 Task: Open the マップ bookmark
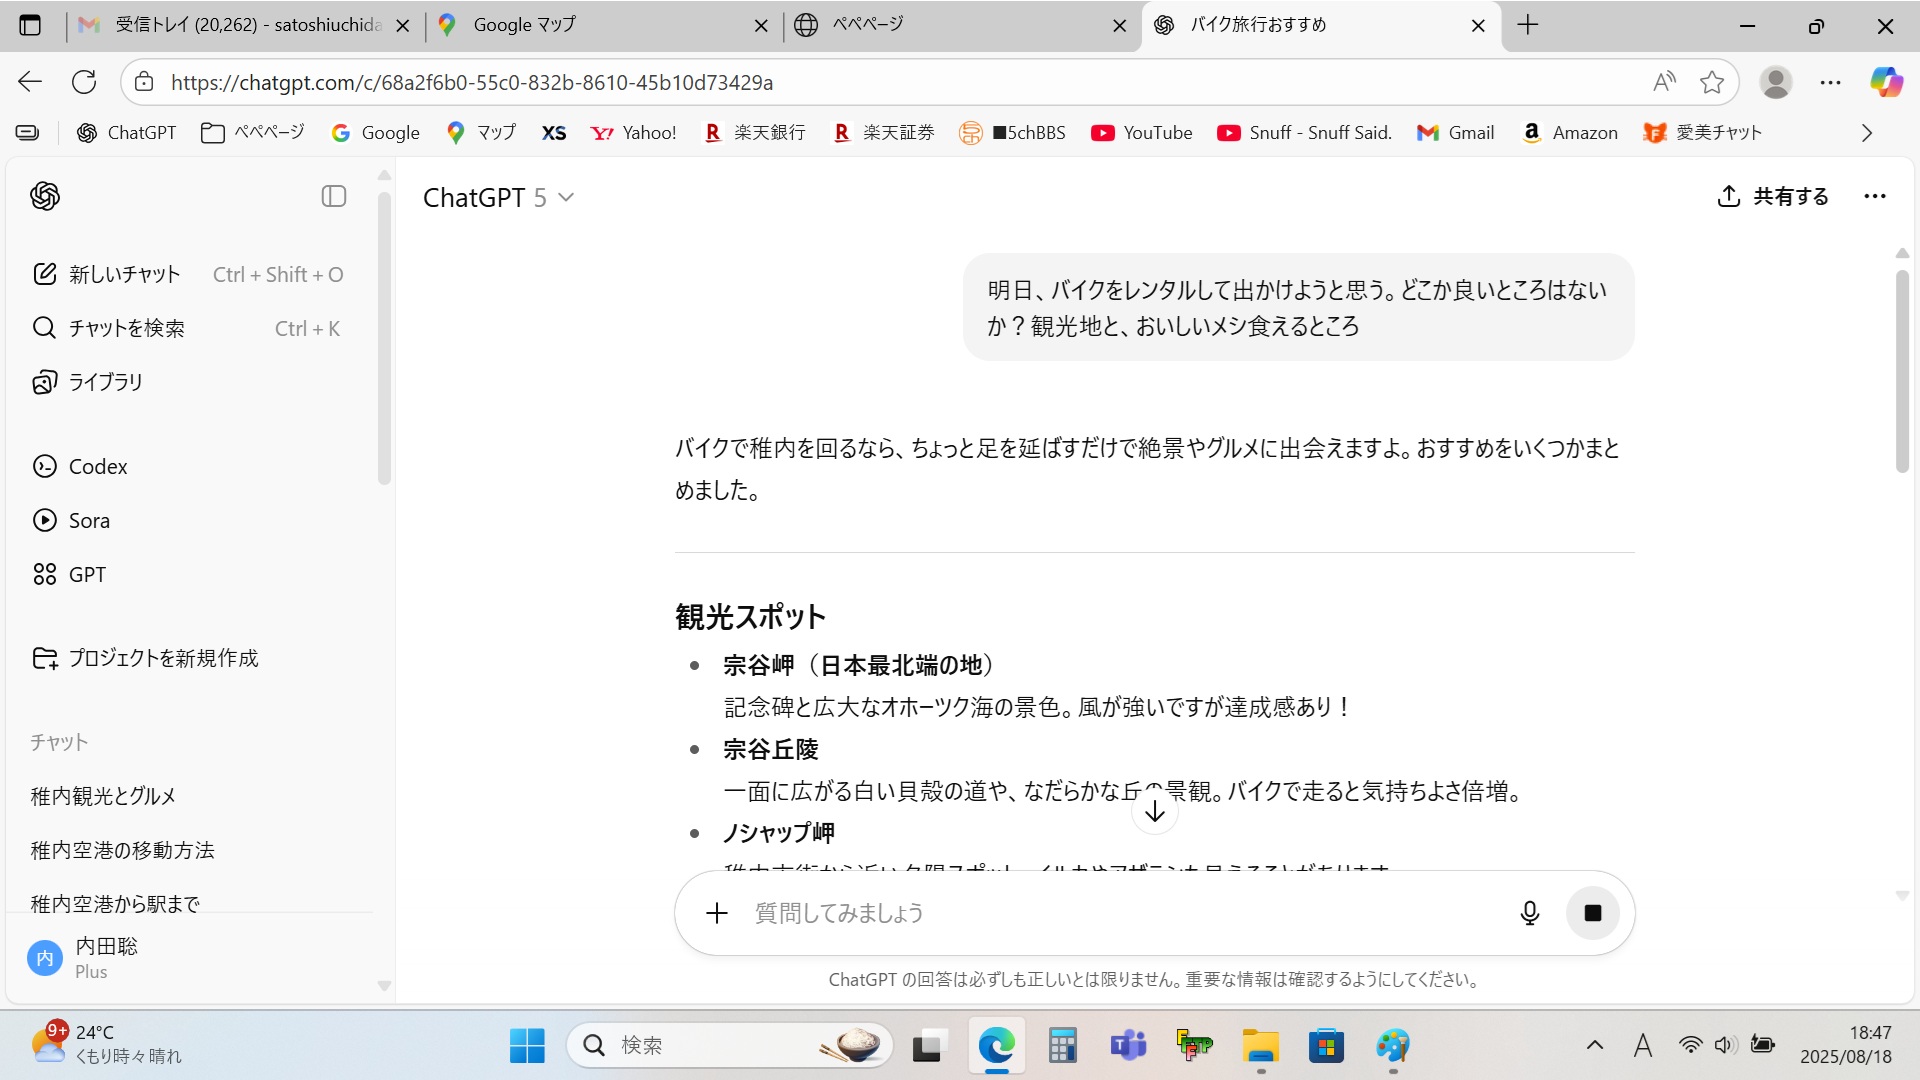coord(481,133)
